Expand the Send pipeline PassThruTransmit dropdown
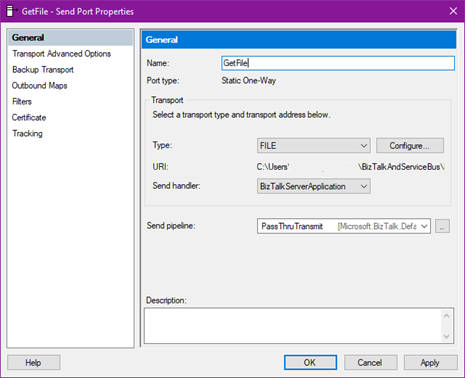The width and height of the screenshot is (465, 378). 344,226
